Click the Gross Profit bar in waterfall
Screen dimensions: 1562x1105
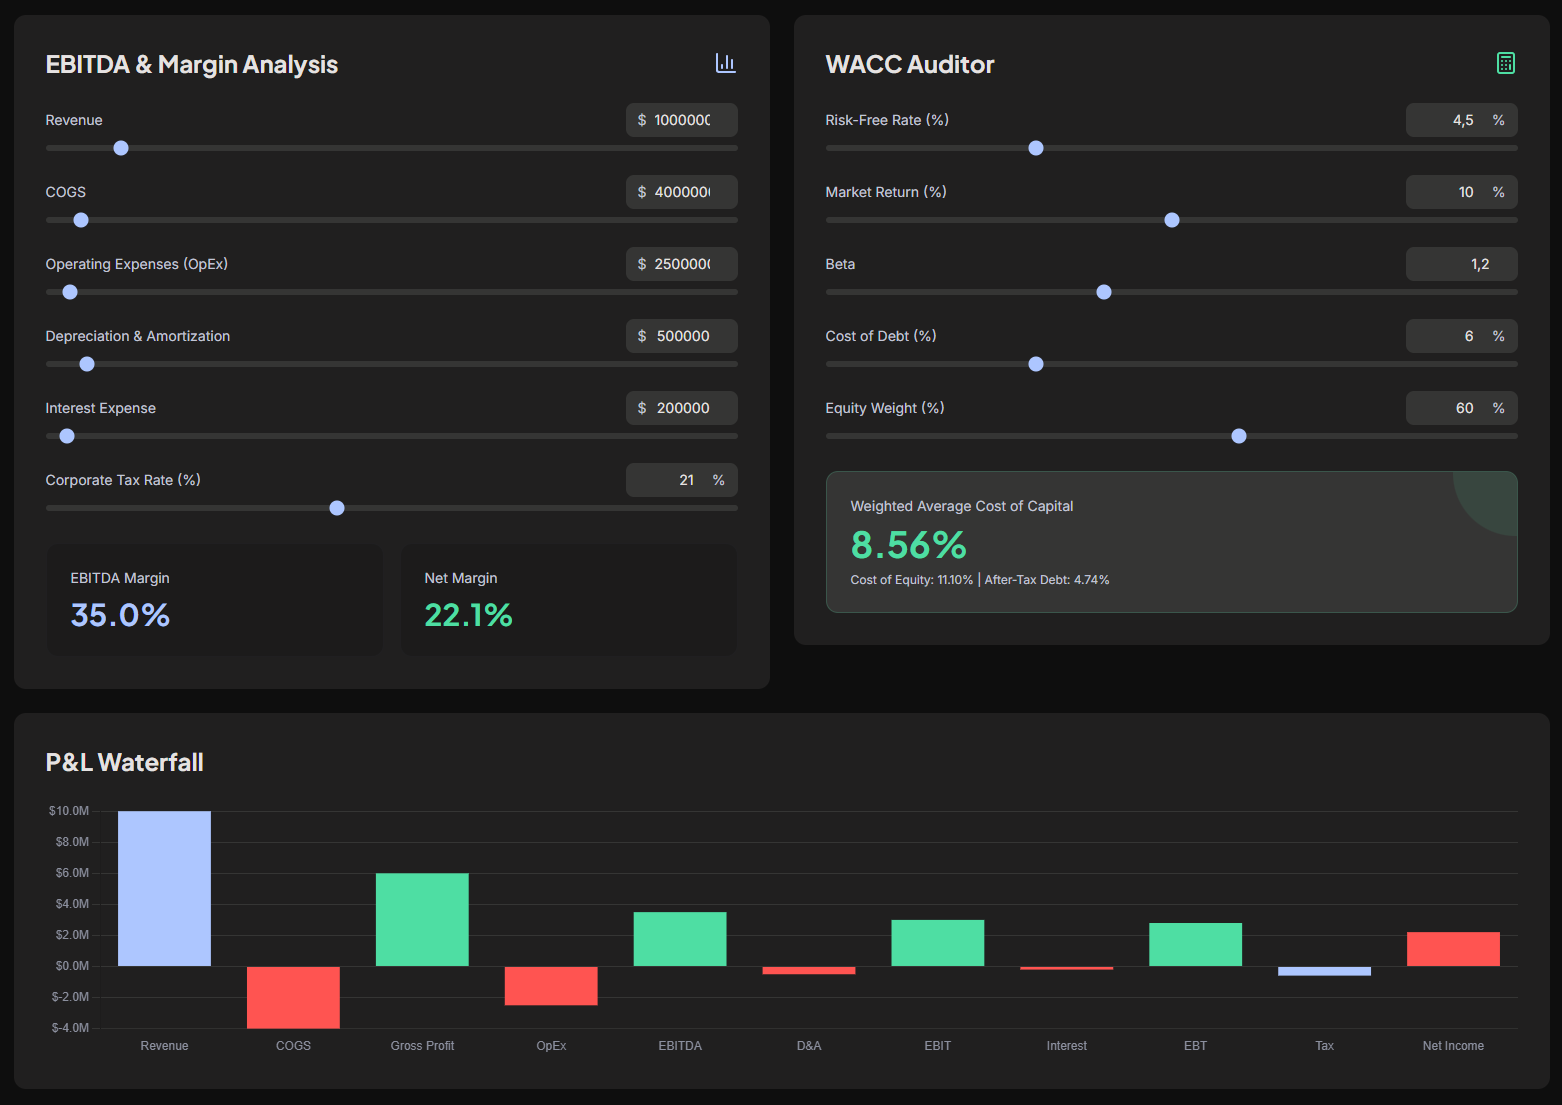coord(422,920)
